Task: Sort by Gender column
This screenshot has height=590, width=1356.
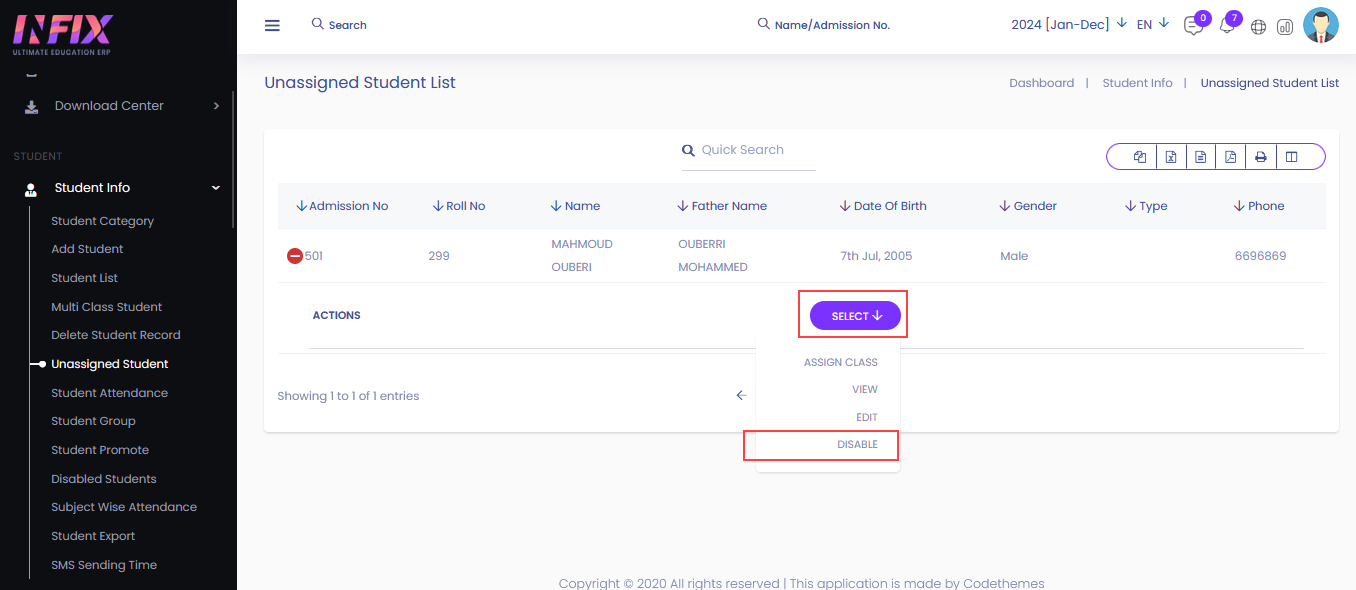Action: tap(1028, 206)
